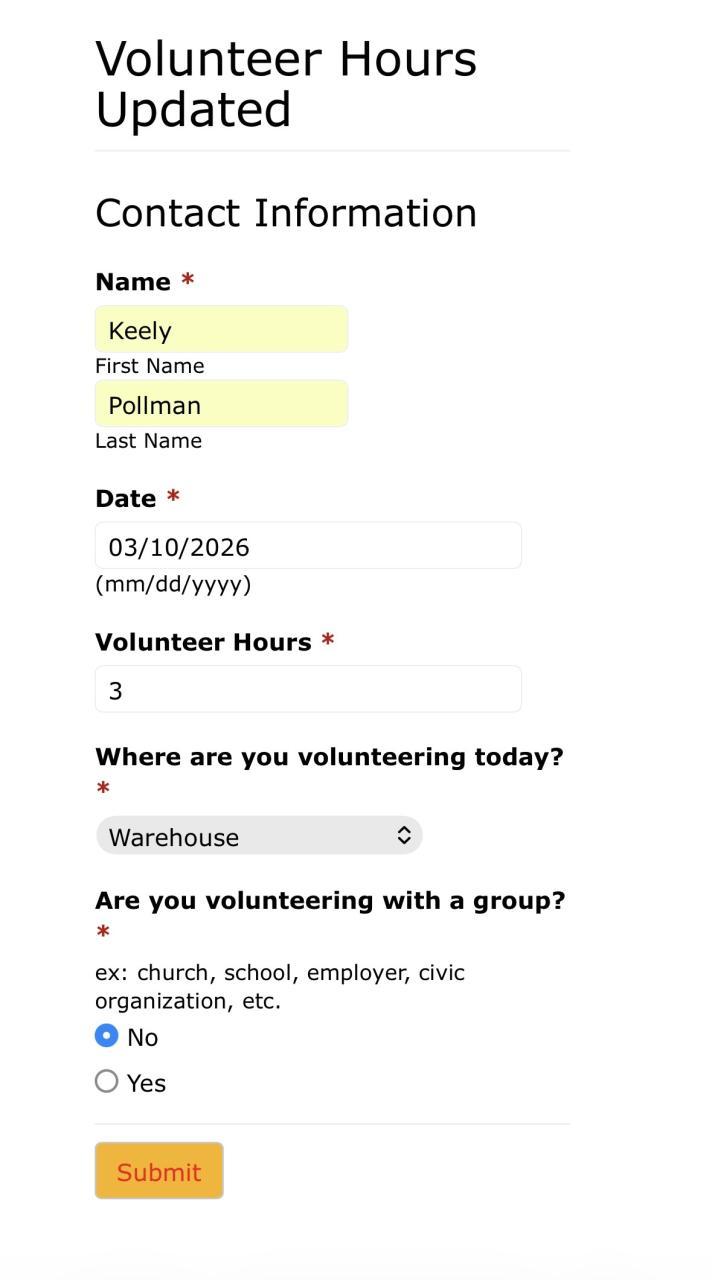Click the "Contact Information" section heading

pos(286,213)
